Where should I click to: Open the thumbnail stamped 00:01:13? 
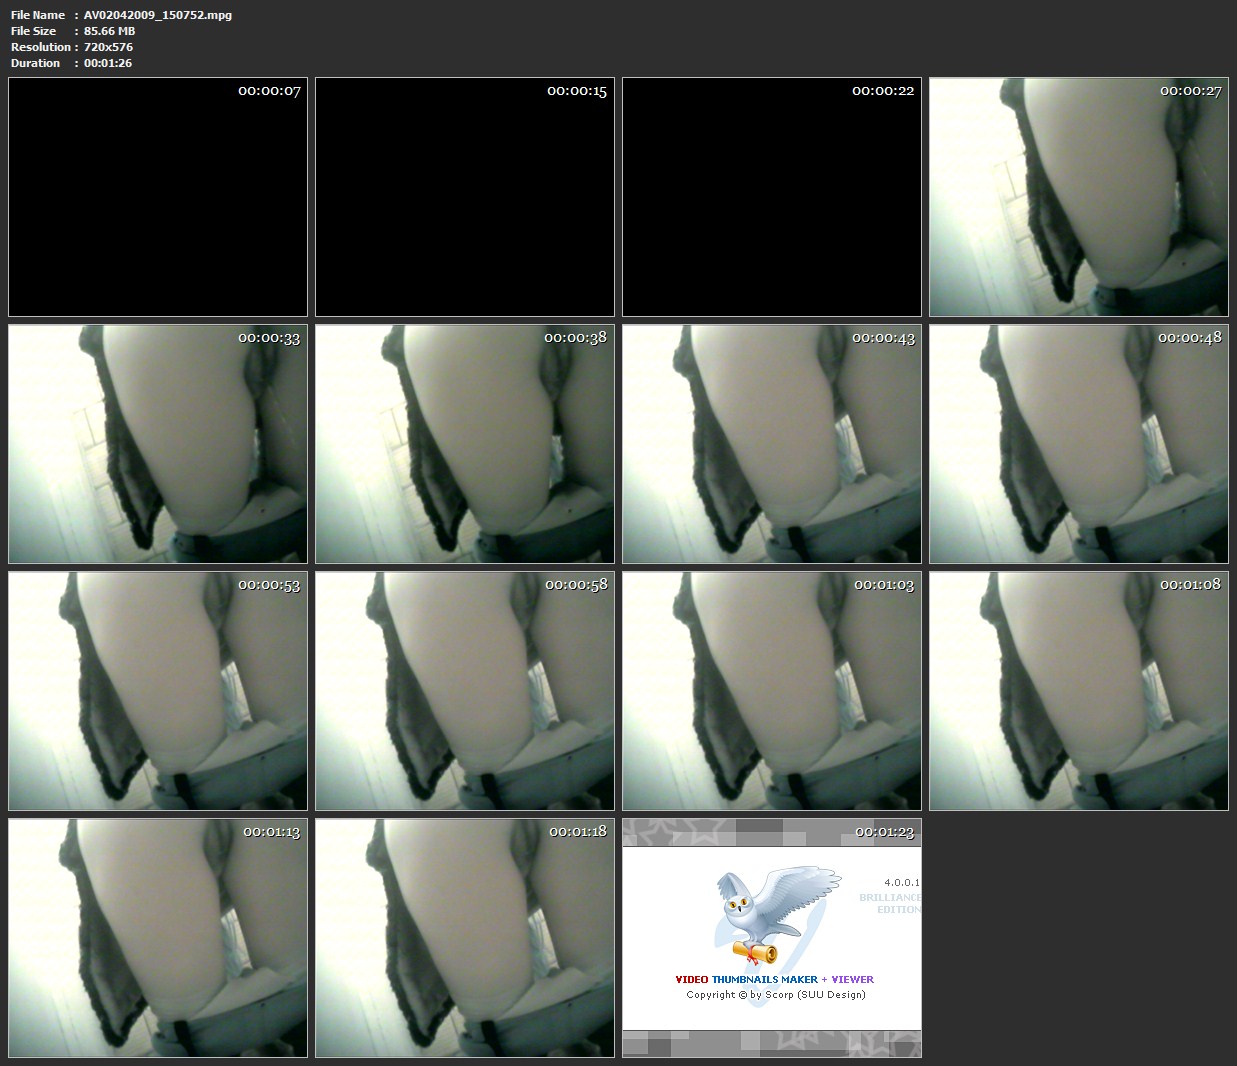158,938
